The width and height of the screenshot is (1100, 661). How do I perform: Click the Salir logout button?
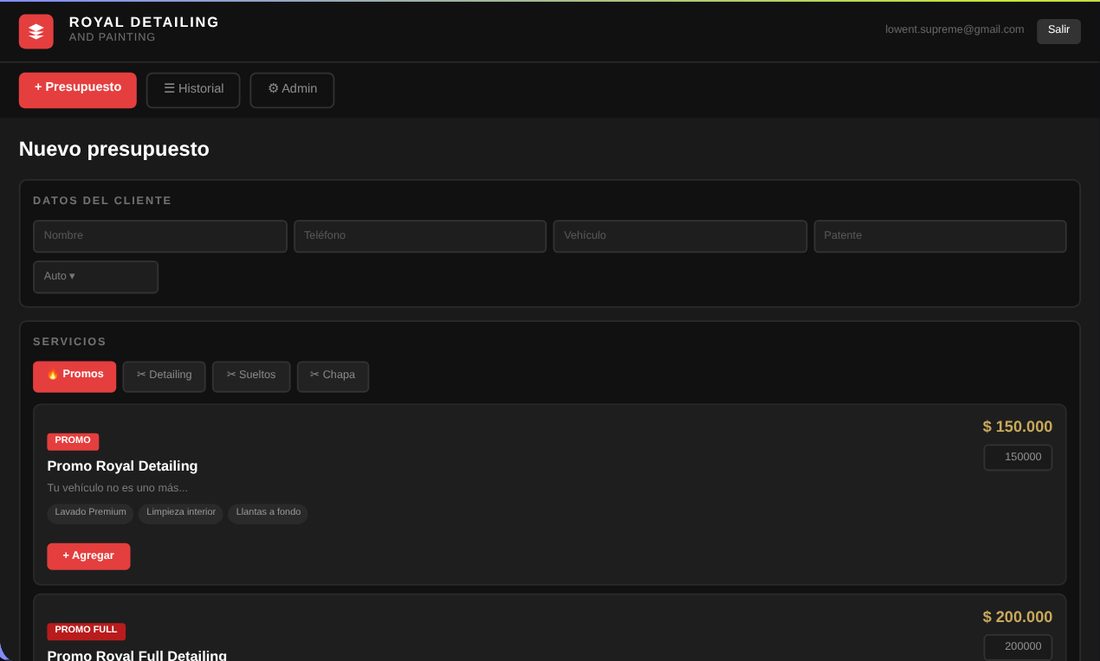pyautogui.click(x=1058, y=30)
